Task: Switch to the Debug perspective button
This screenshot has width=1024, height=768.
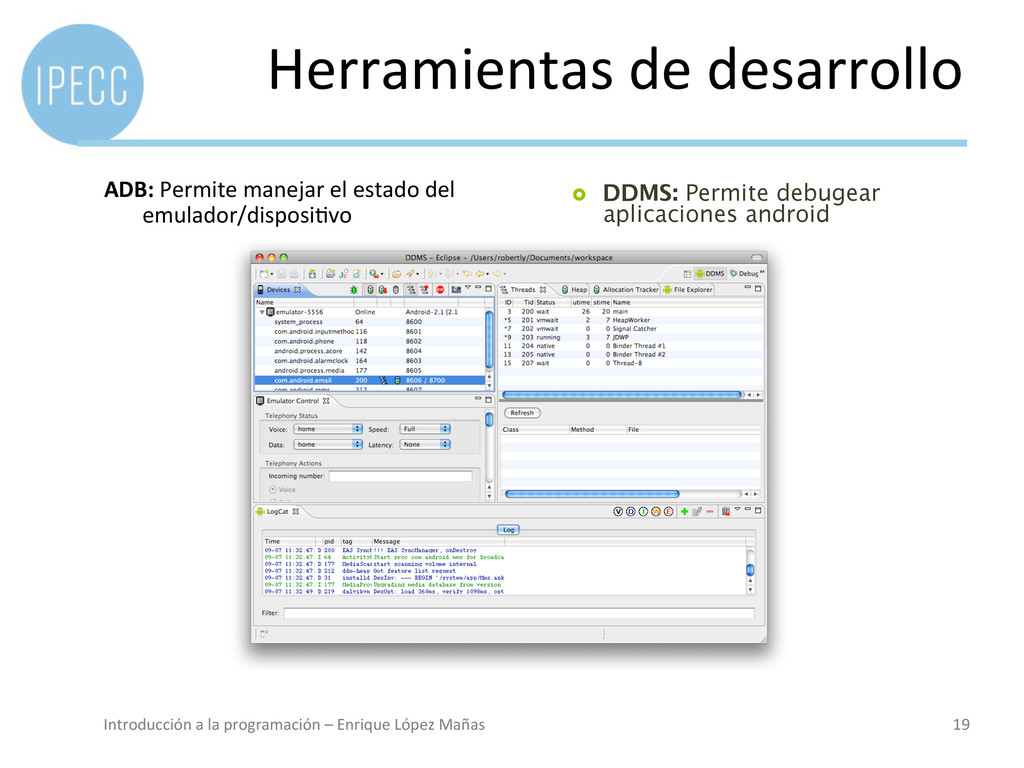Action: [744, 274]
